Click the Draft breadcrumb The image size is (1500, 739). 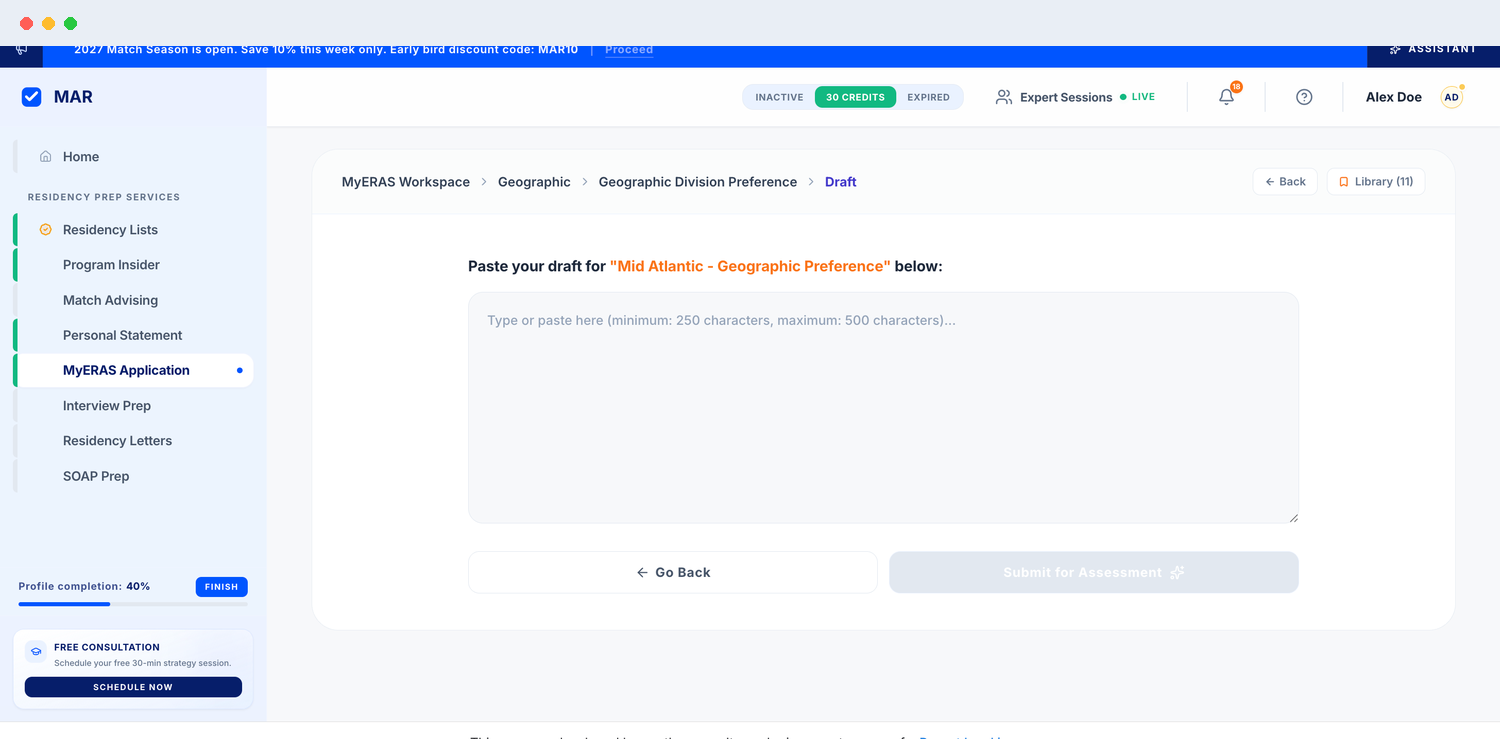point(840,182)
